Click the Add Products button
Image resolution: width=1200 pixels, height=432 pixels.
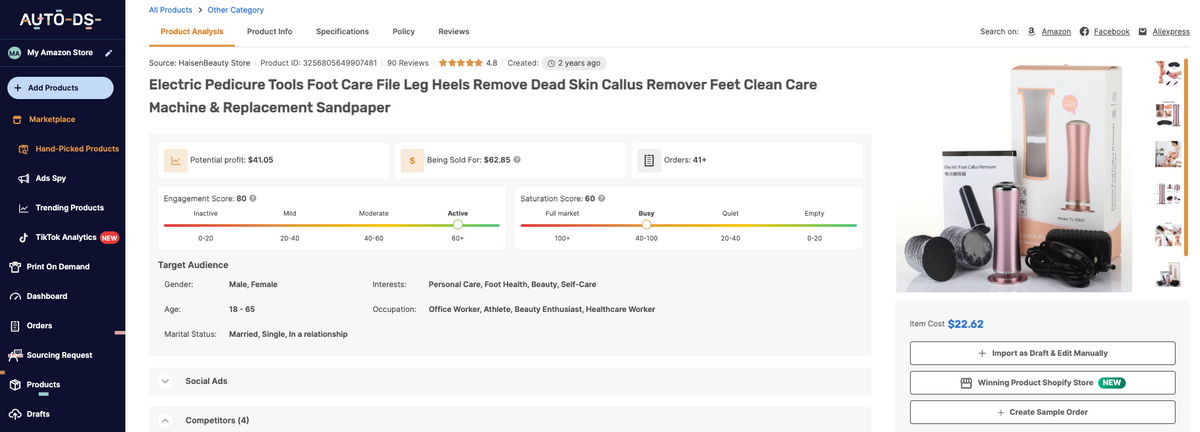[60, 88]
